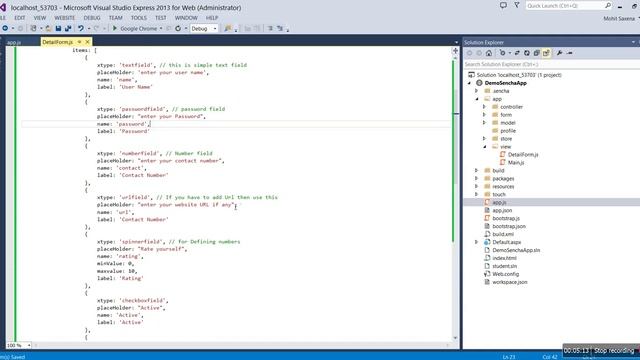640x360 pixels.
Task: Expand the controller folder
Action: click(484, 107)
